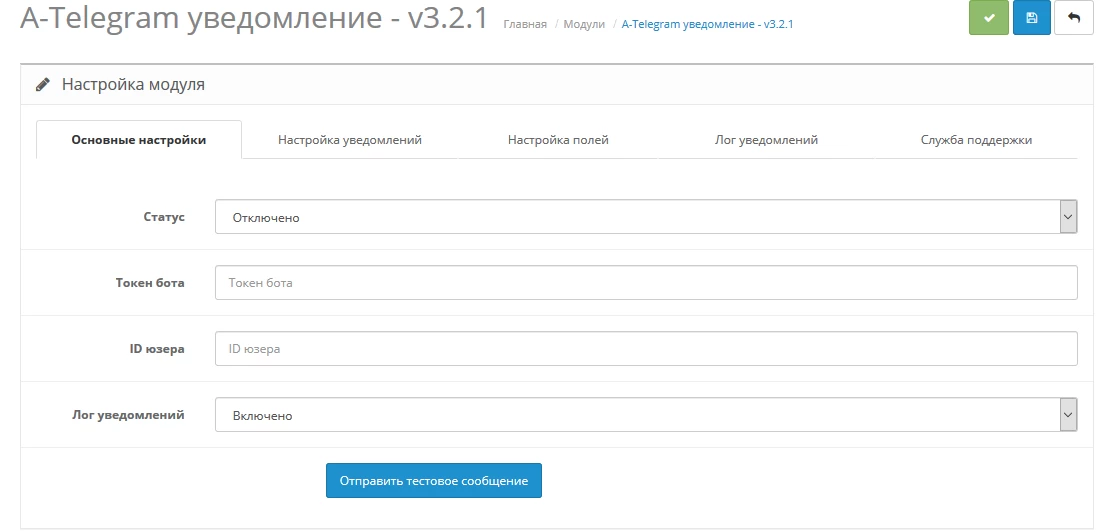
Task: Open the Лог уведомлений dropdown
Action: coord(646,415)
